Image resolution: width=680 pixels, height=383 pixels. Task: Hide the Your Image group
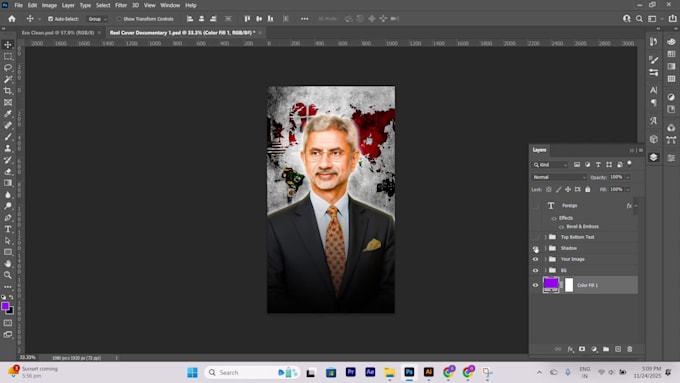536,259
